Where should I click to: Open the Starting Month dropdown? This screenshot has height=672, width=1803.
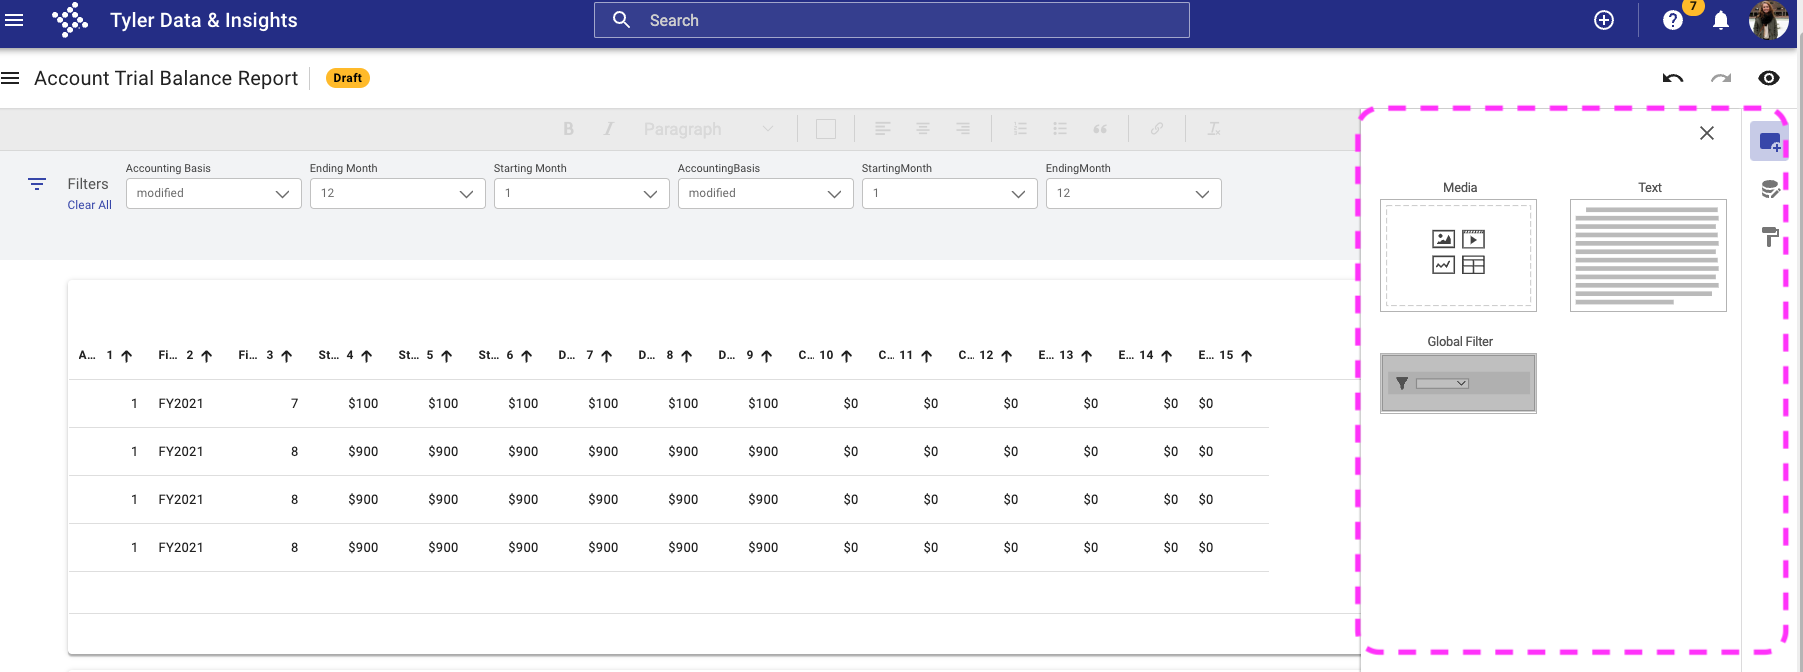coord(582,193)
